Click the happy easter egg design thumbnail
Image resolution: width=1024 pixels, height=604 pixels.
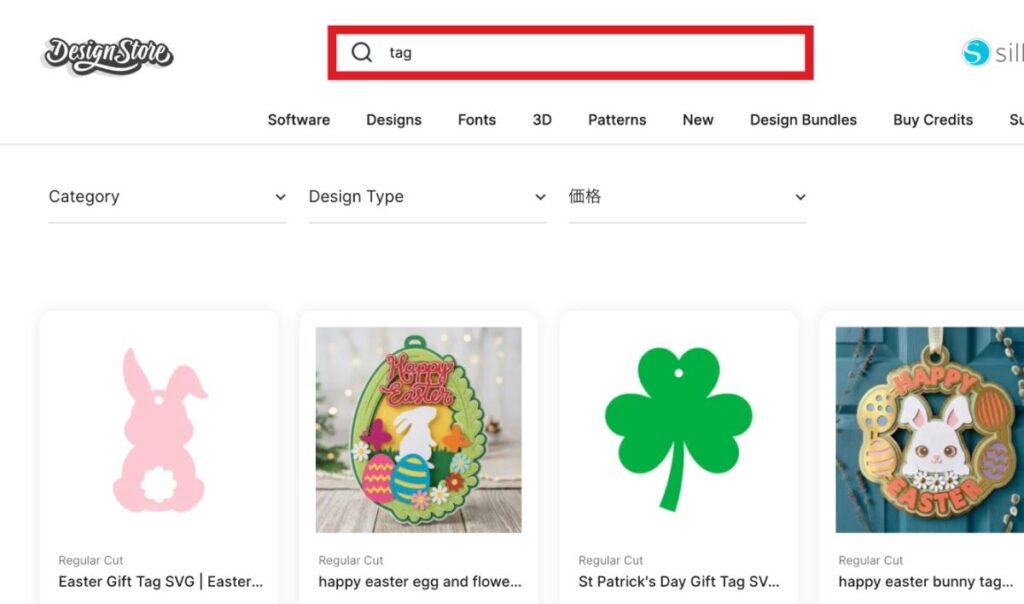[419, 430]
